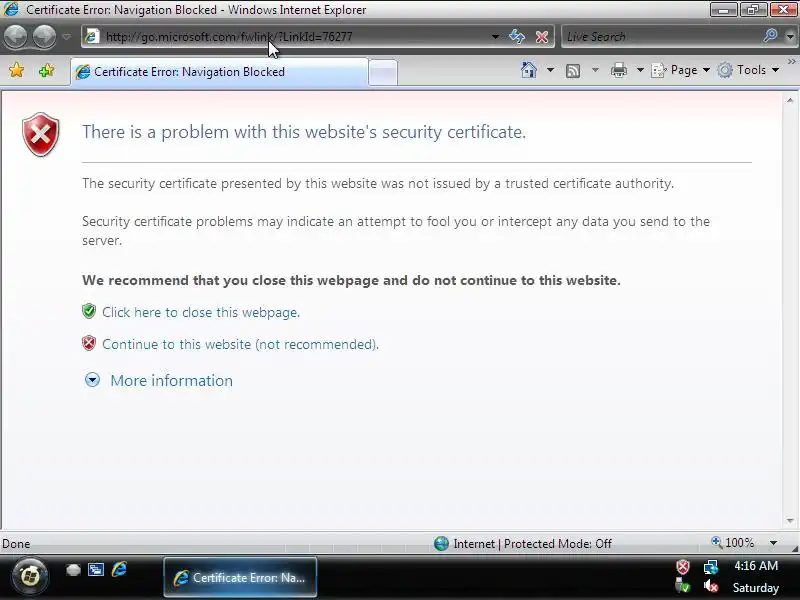This screenshot has height=600, width=800.
Task: Expand the zoom level dropdown arrow
Action: coord(773,543)
